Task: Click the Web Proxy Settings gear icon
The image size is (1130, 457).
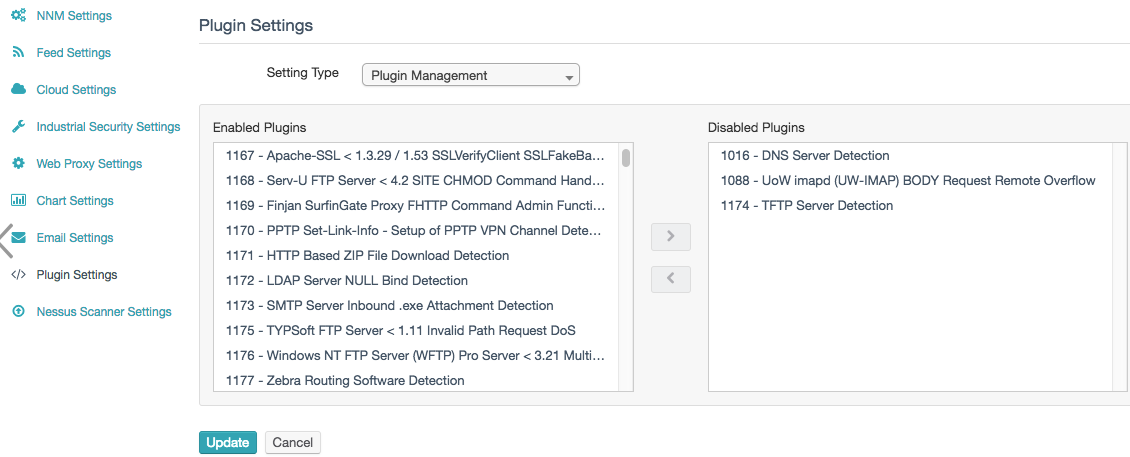Action: [18, 164]
